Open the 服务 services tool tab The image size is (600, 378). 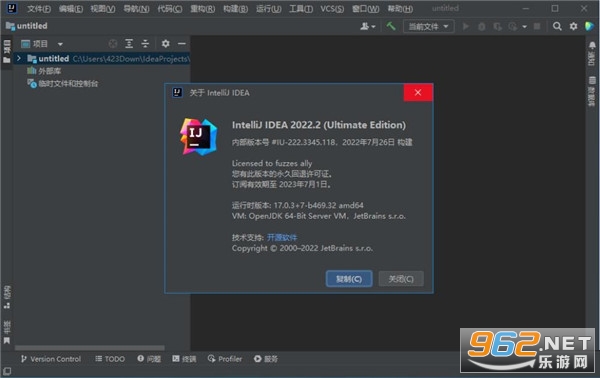[266, 359]
